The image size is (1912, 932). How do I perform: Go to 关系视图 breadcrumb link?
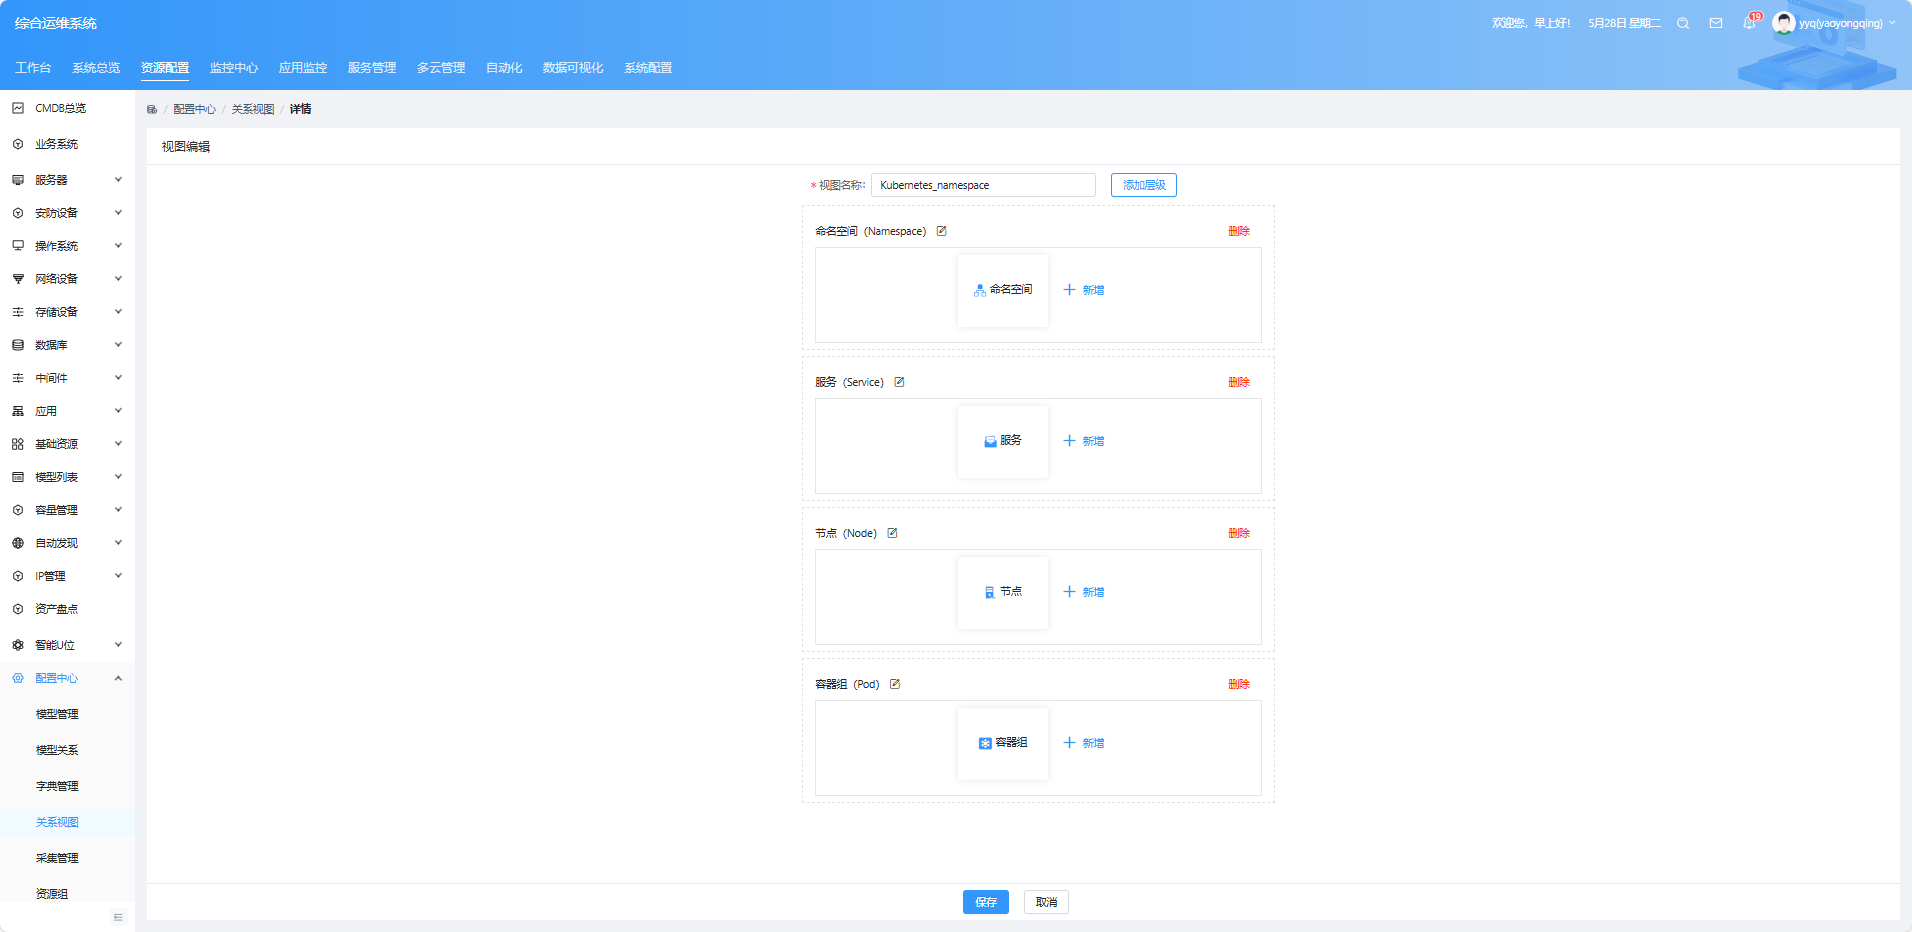pyautogui.click(x=253, y=109)
